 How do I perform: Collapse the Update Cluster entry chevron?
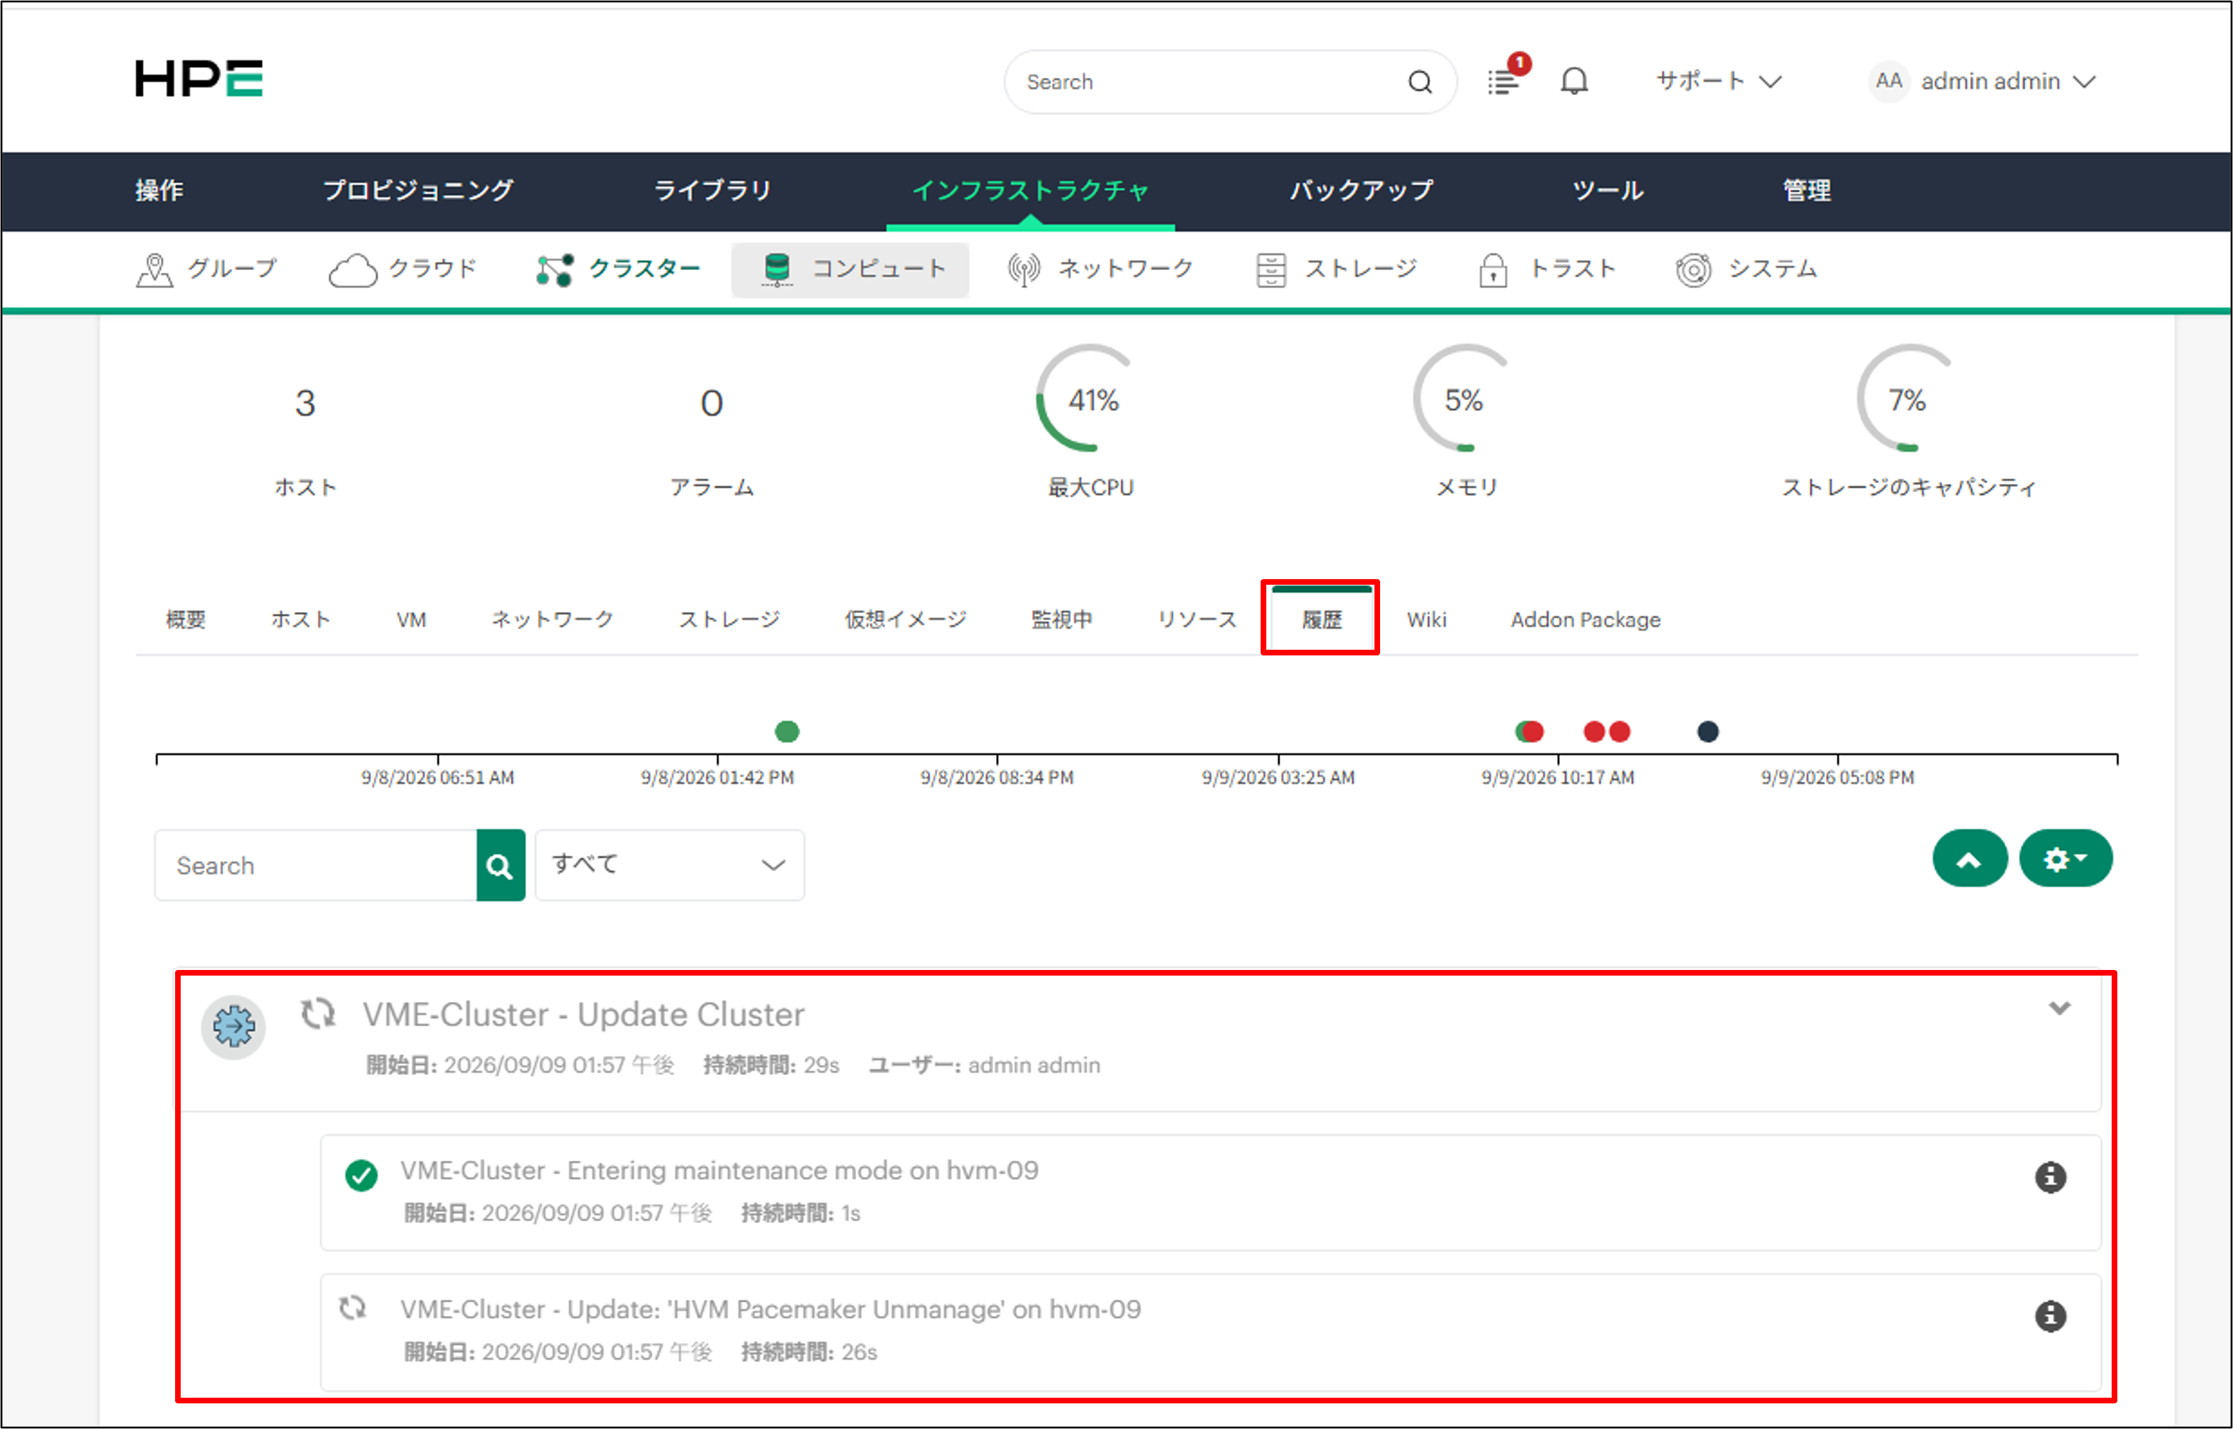tap(2059, 1008)
